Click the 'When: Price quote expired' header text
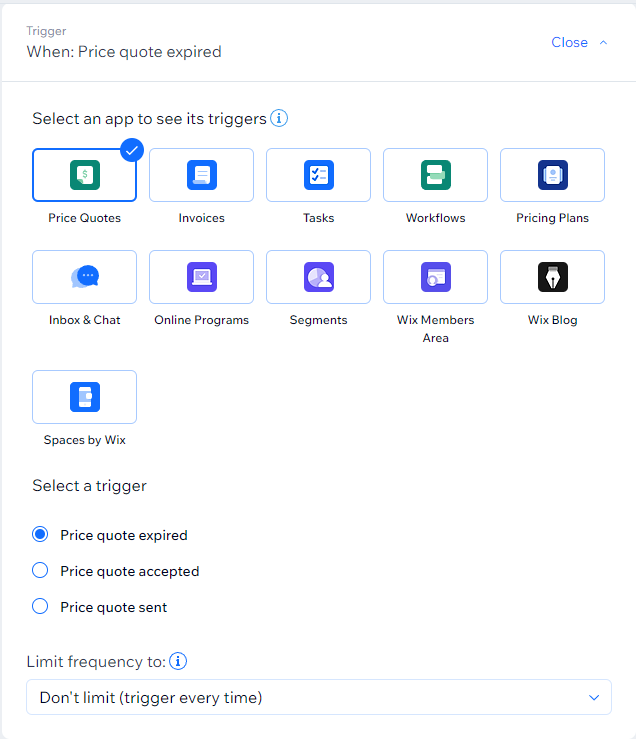The image size is (636, 739). pos(124,51)
